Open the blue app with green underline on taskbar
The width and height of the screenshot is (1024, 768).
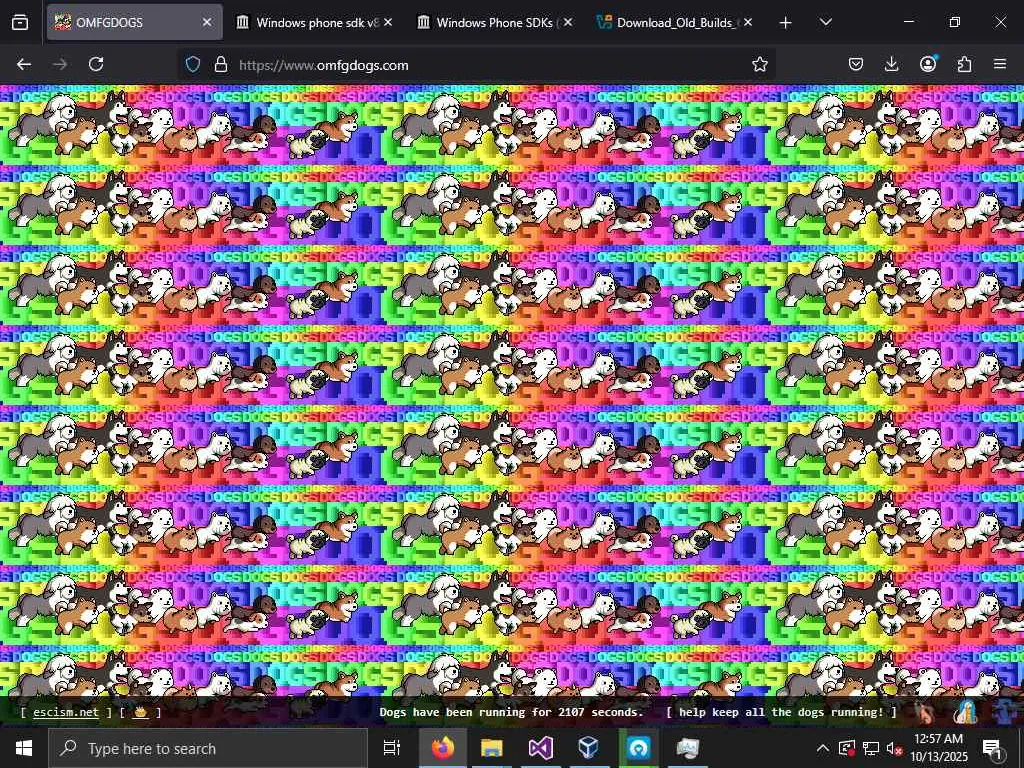[638, 748]
